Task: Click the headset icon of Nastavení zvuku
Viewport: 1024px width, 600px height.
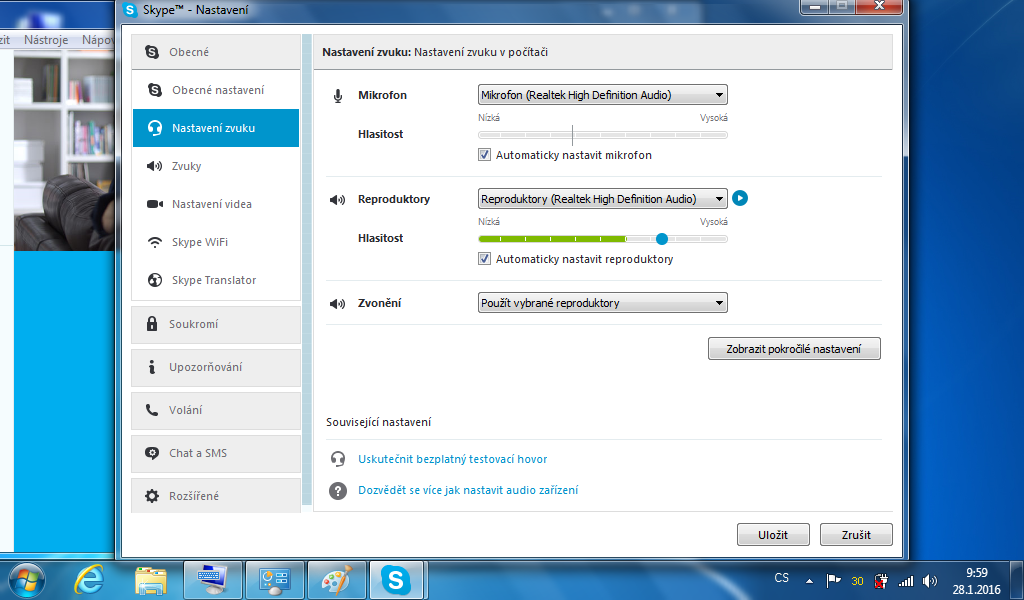Action: 155,128
